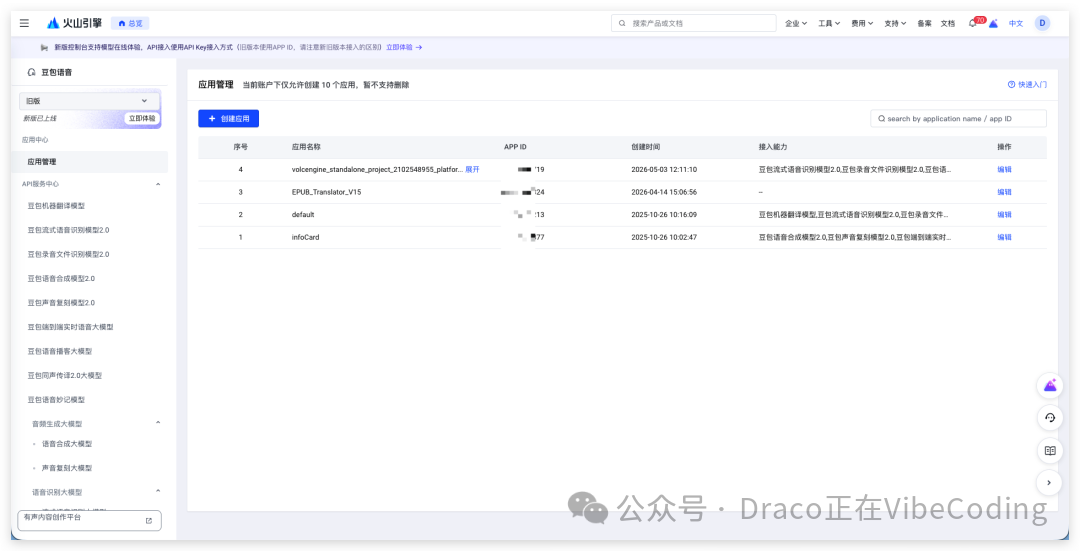This screenshot has height=551, width=1080.
Task: Open 豆包声音复刻模型2.0 in sidebar
Action: 61,302
